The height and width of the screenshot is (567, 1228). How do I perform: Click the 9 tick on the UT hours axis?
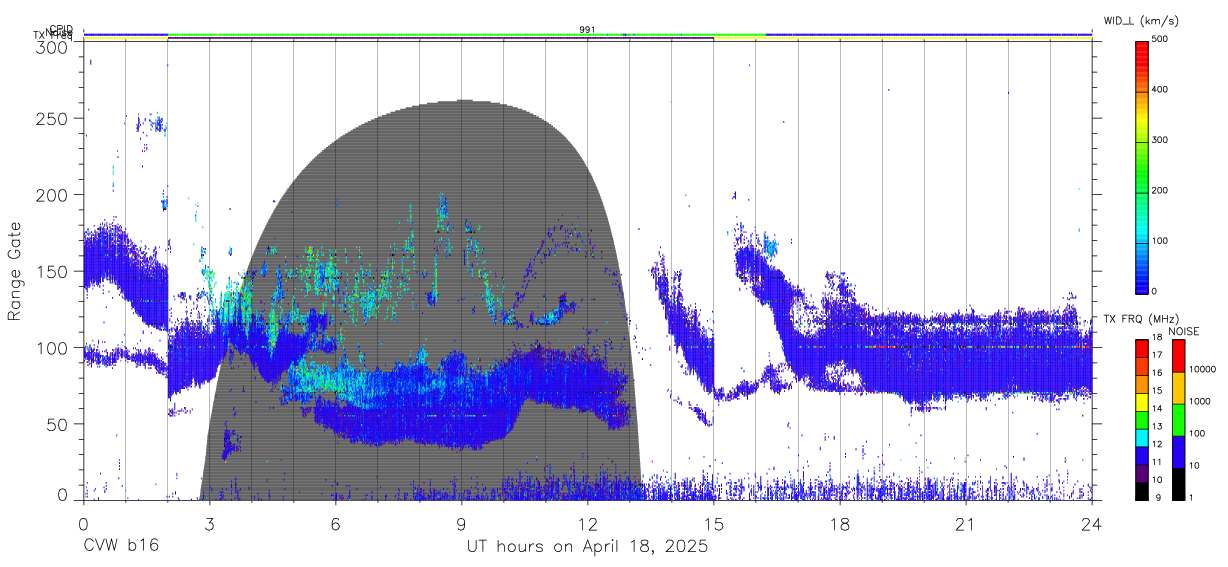[461, 524]
